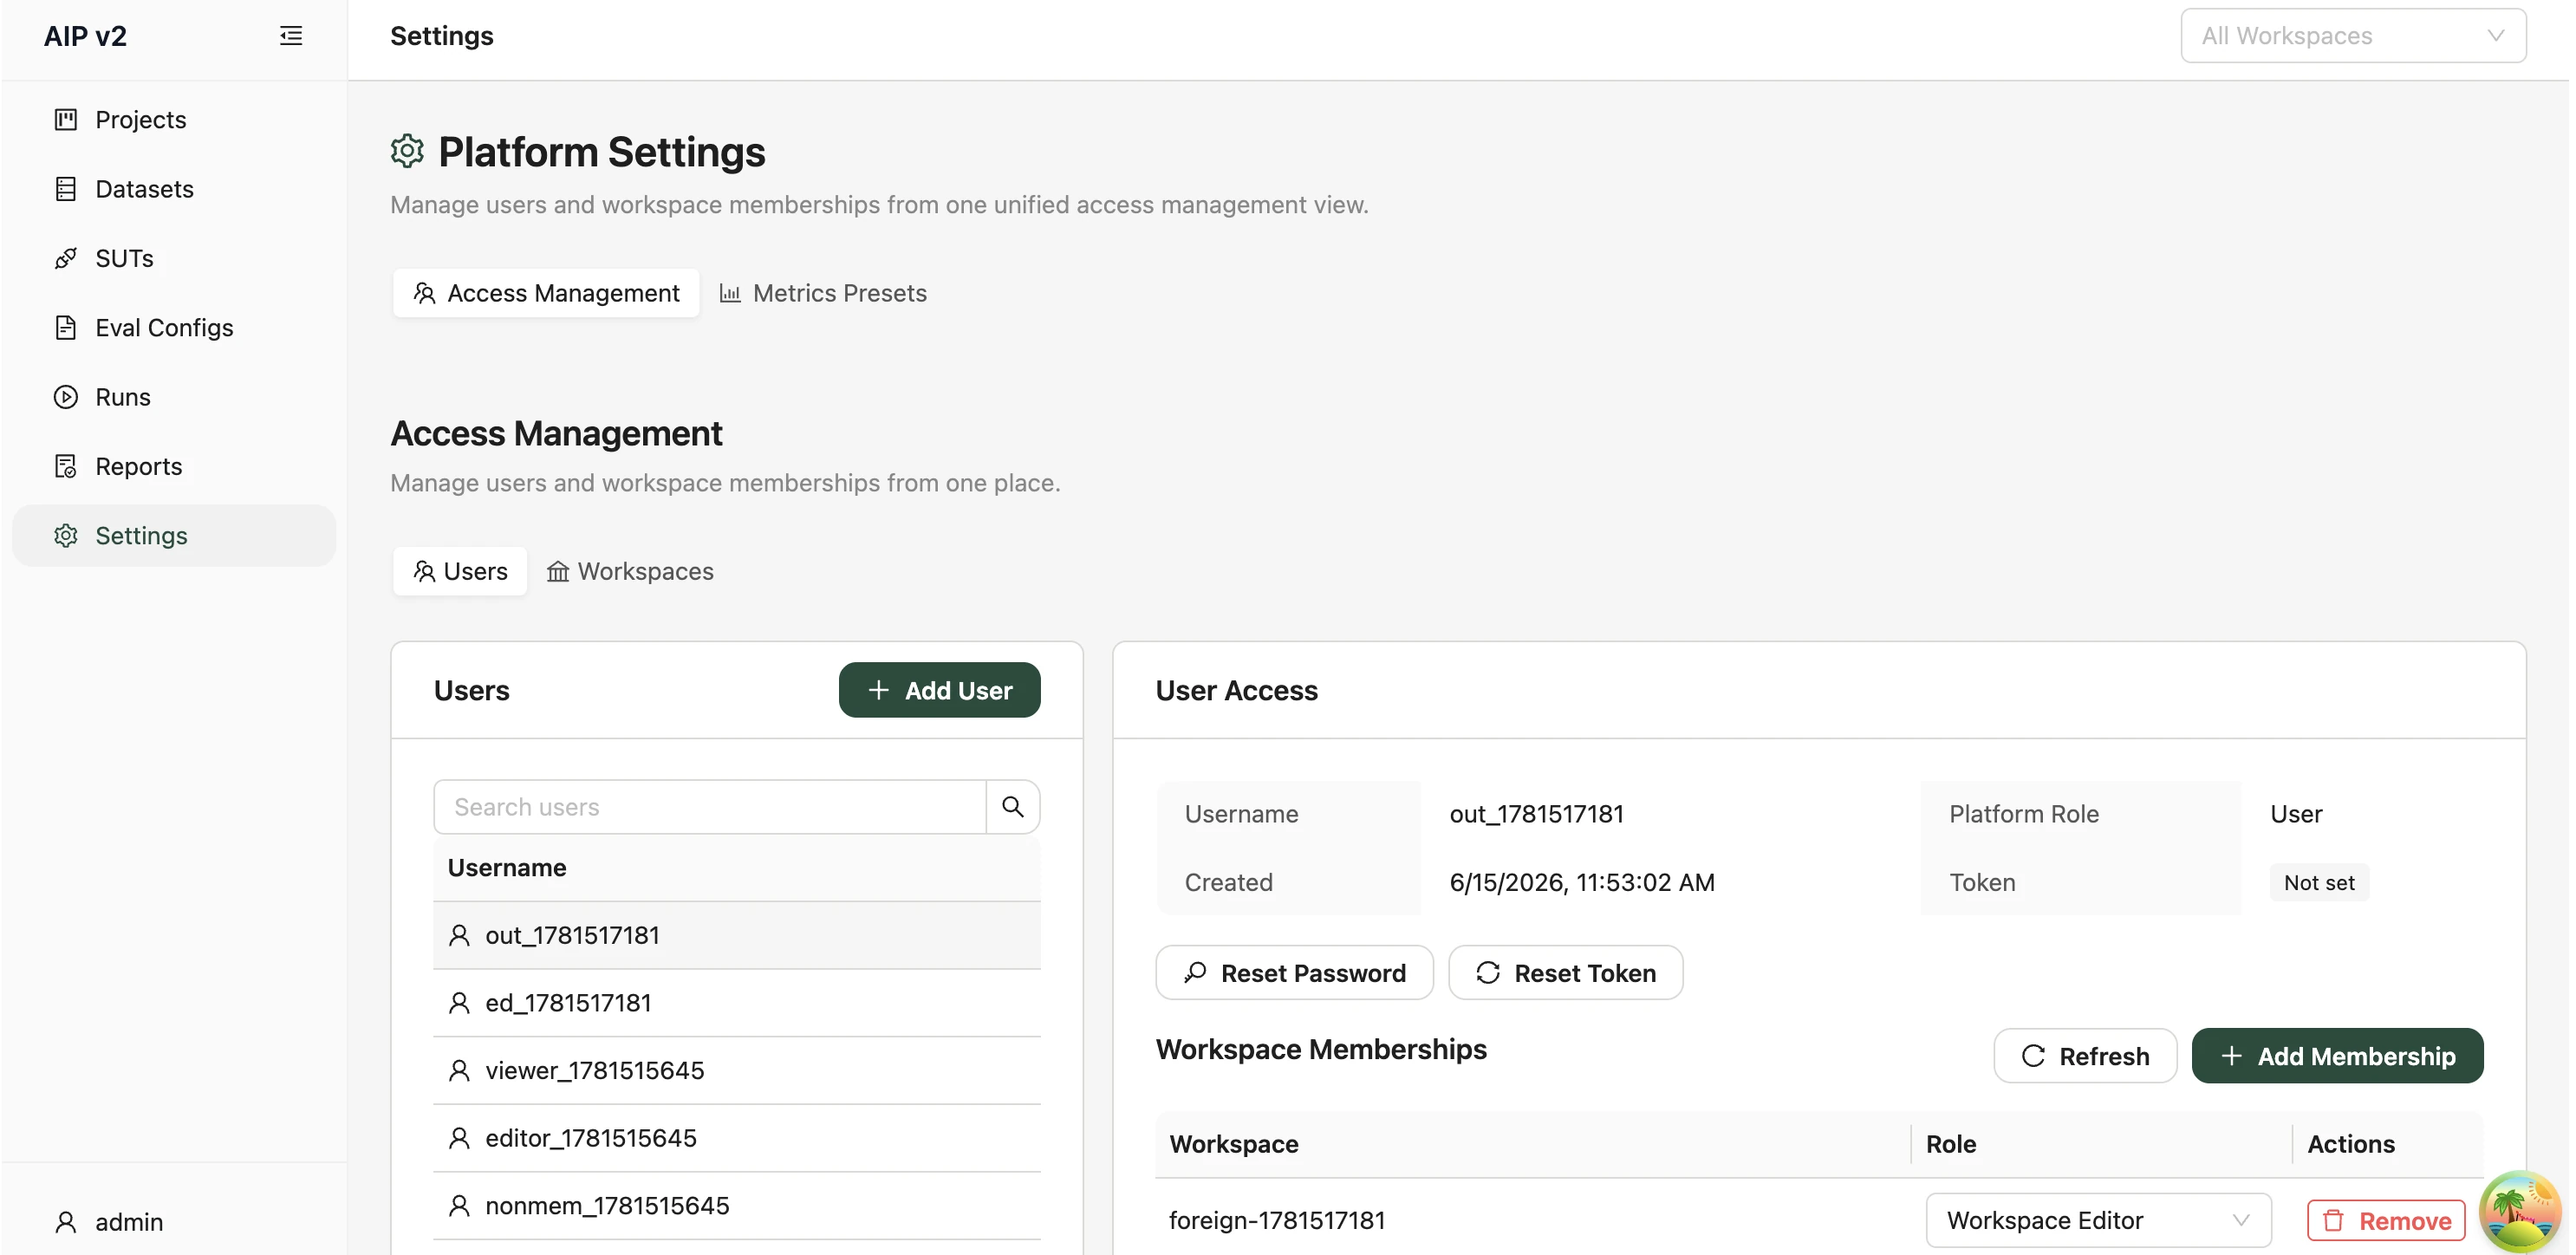Click the Metrics Presets chart icon
This screenshot has height=1255, width=2576.
730,293
